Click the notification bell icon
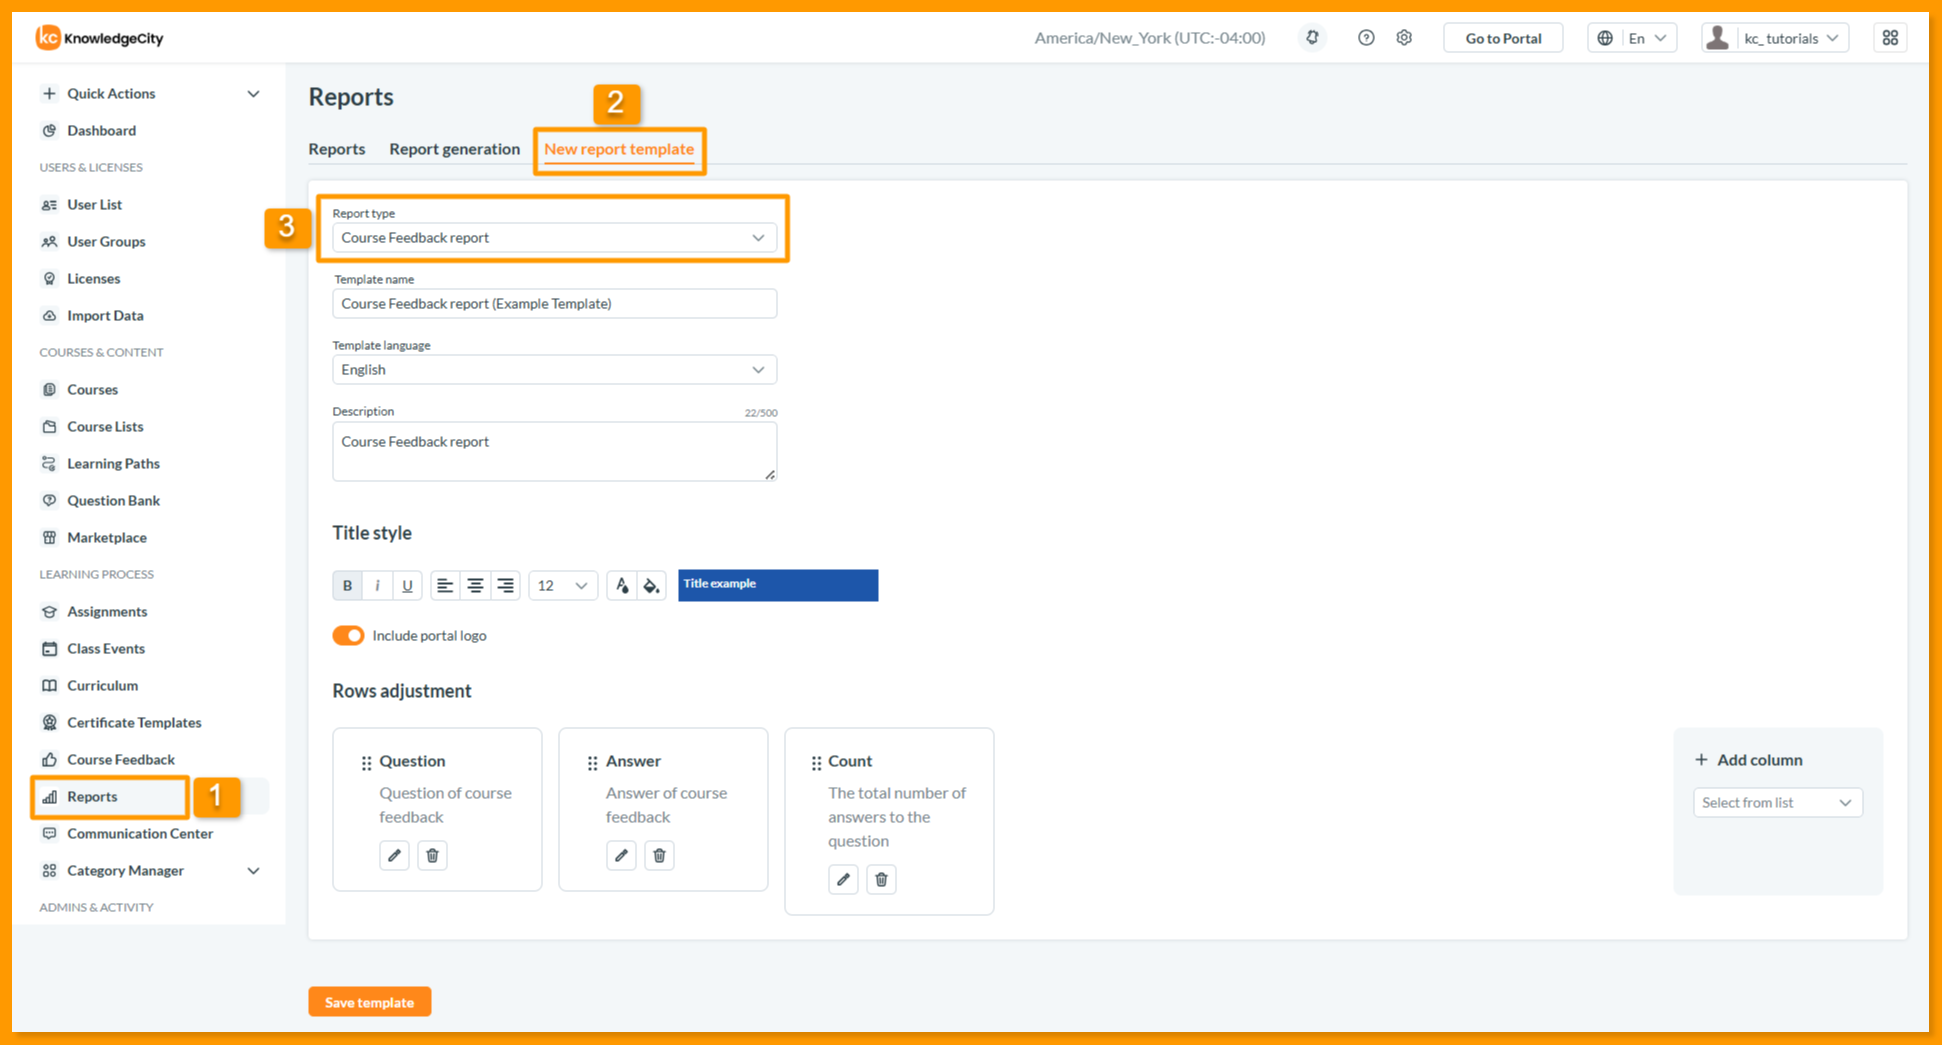 [1312, 38]
